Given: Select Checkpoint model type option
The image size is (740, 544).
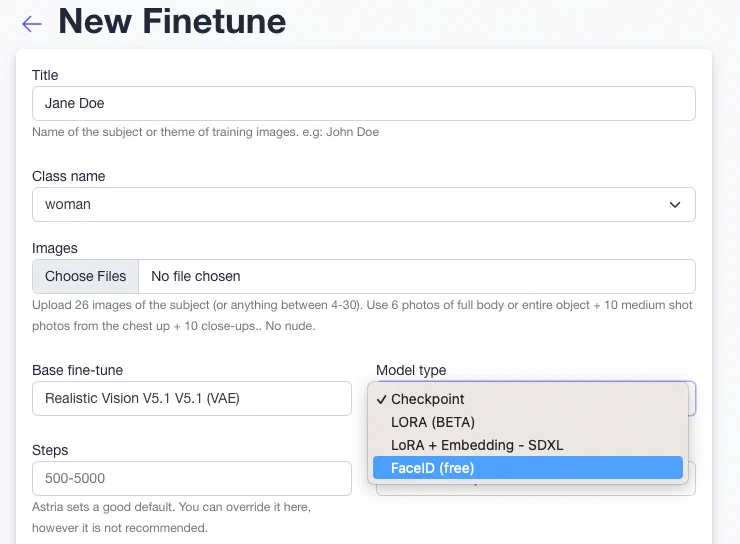Looking at the screenshot, I should coord(528,399).
